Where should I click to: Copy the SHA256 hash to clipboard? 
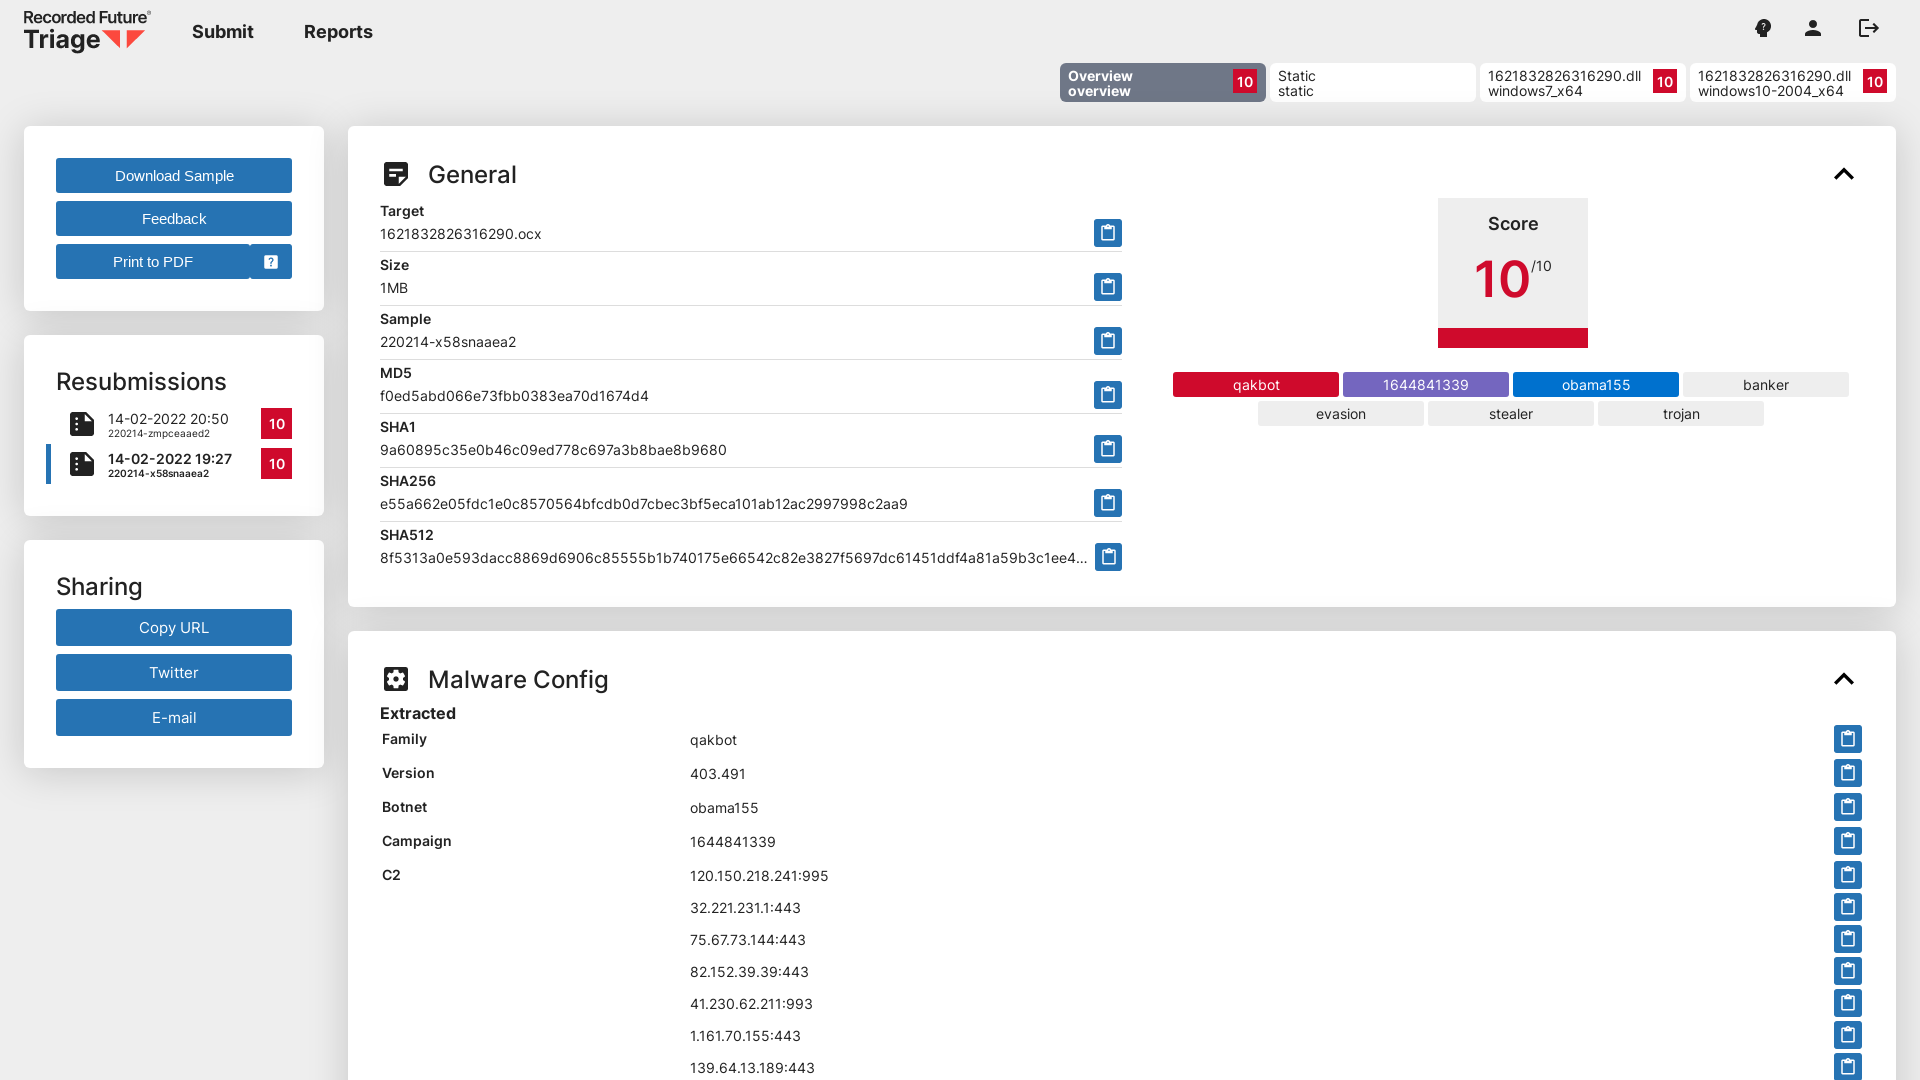coord(1107,503)
